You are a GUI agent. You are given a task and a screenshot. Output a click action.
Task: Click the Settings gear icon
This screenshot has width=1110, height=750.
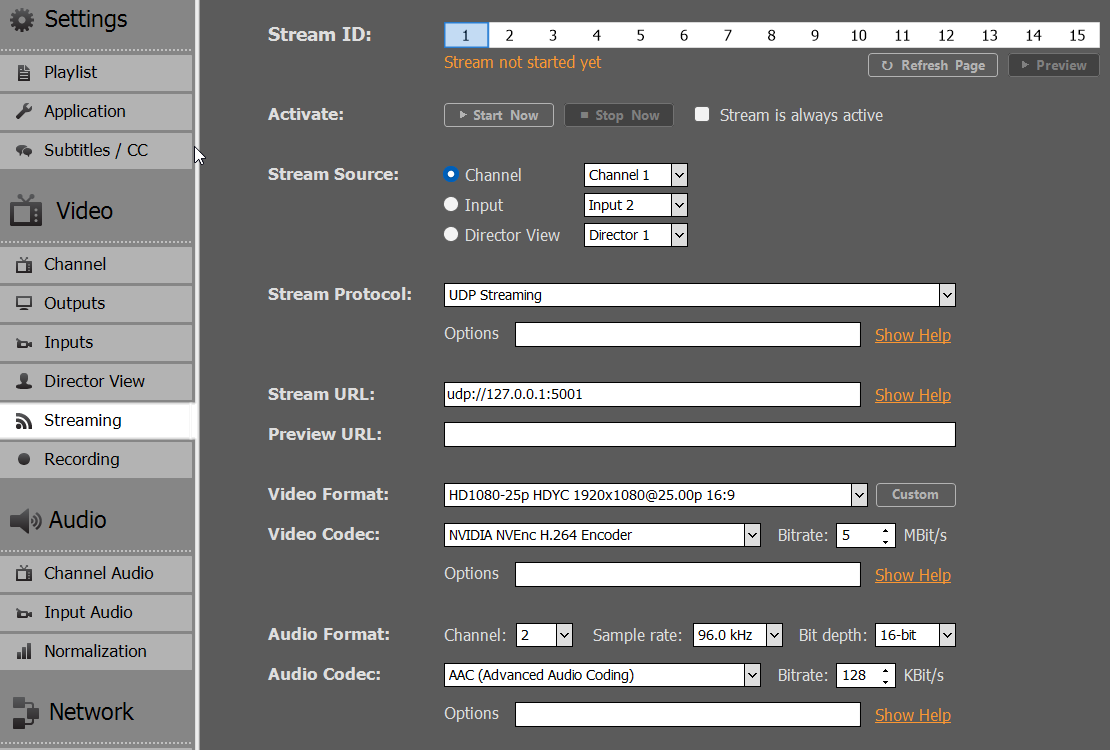click(22, 20)
